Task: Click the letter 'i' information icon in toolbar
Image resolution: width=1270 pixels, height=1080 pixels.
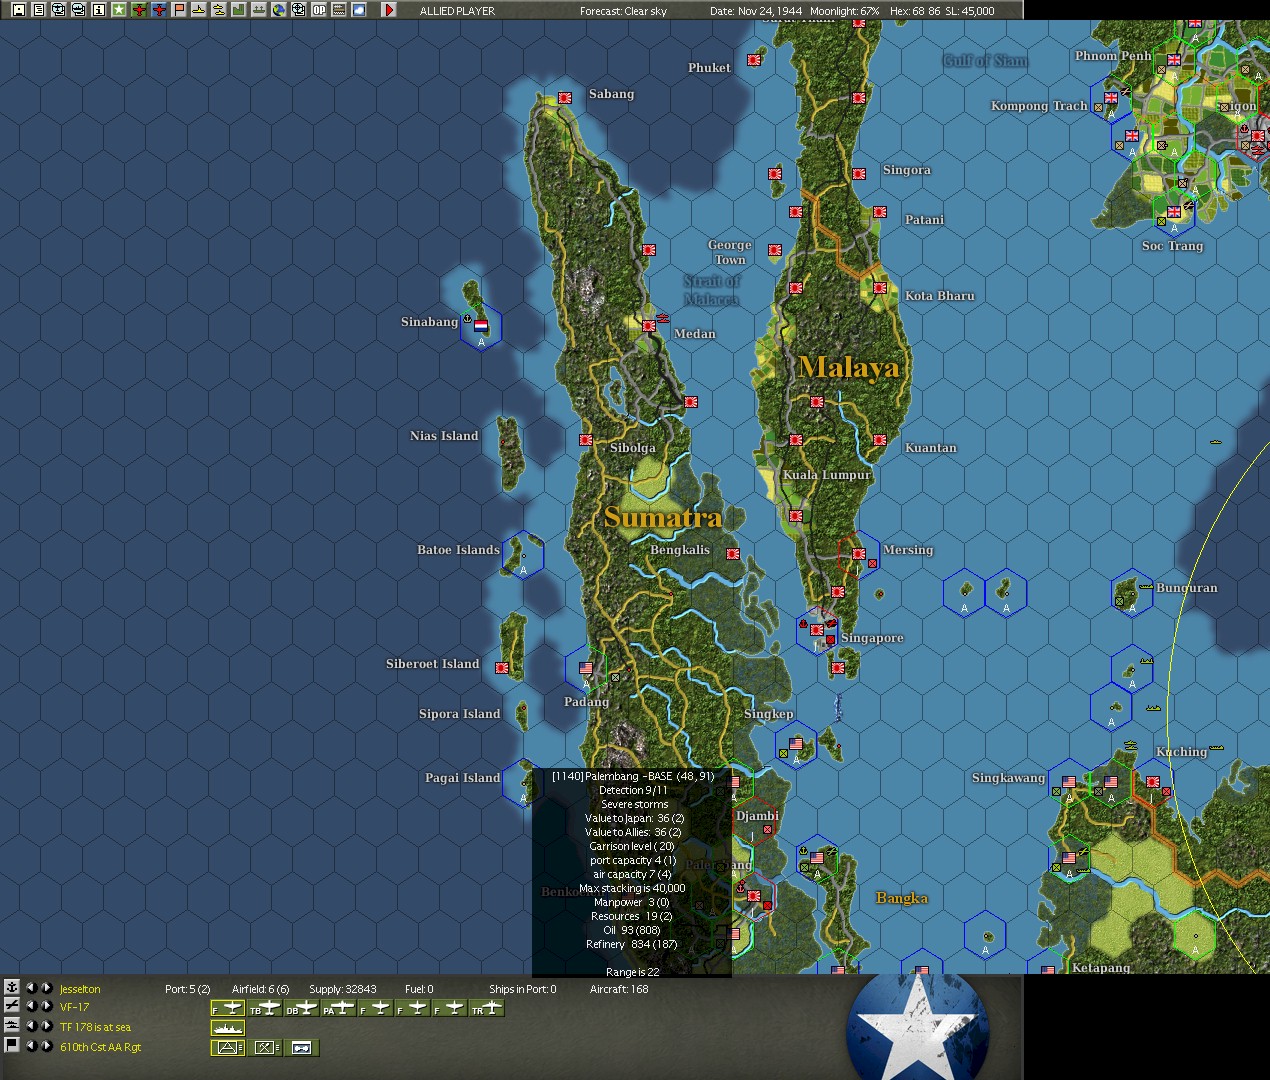Action: tap(99, 10)
